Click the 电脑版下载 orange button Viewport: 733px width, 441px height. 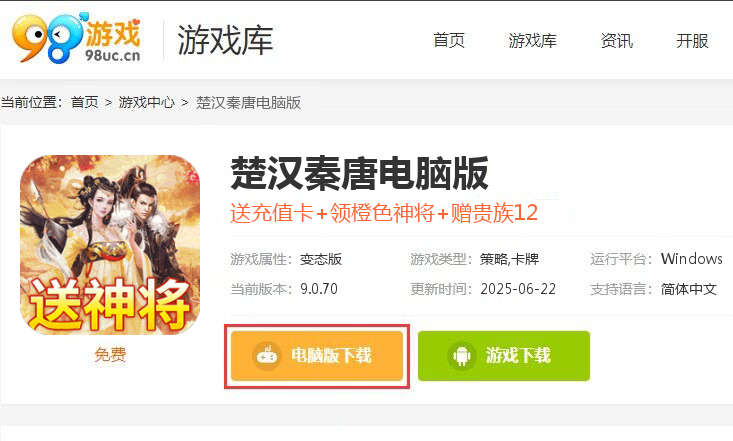317,356
